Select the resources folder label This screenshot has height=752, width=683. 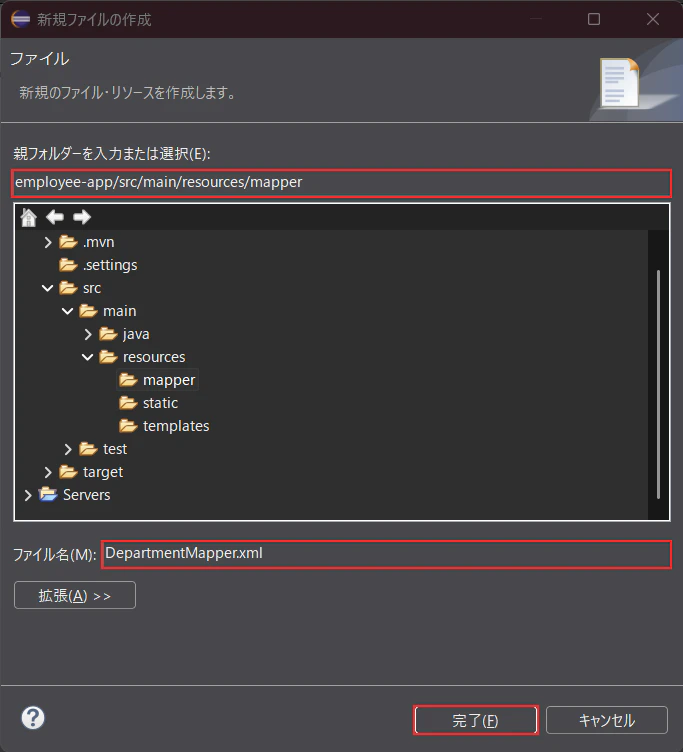tap(154, 357)
